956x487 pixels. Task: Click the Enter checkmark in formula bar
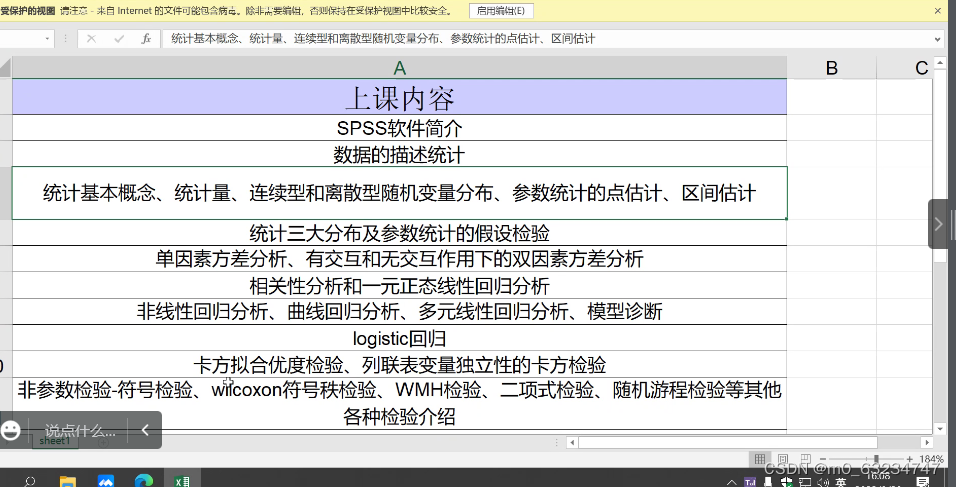click(x=119, y=39)
